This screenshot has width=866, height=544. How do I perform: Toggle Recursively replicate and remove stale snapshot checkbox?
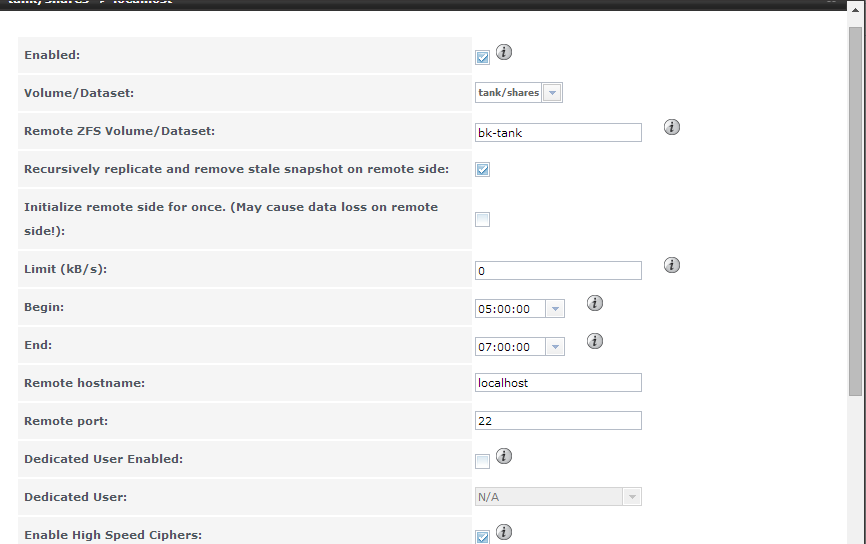pyautogui.click(x=482, y=170)
